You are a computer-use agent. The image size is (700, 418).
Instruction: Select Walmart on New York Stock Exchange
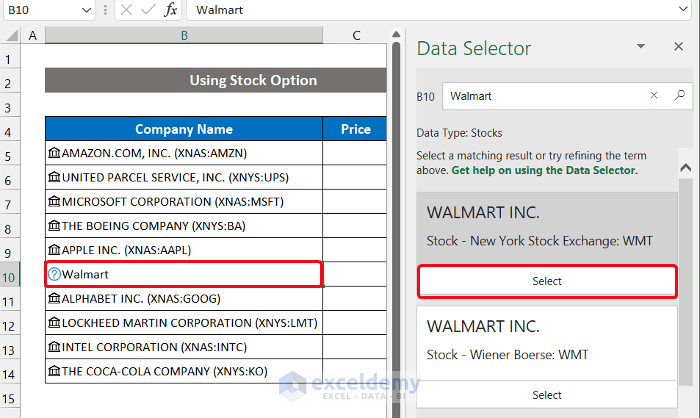pos(547,281)
